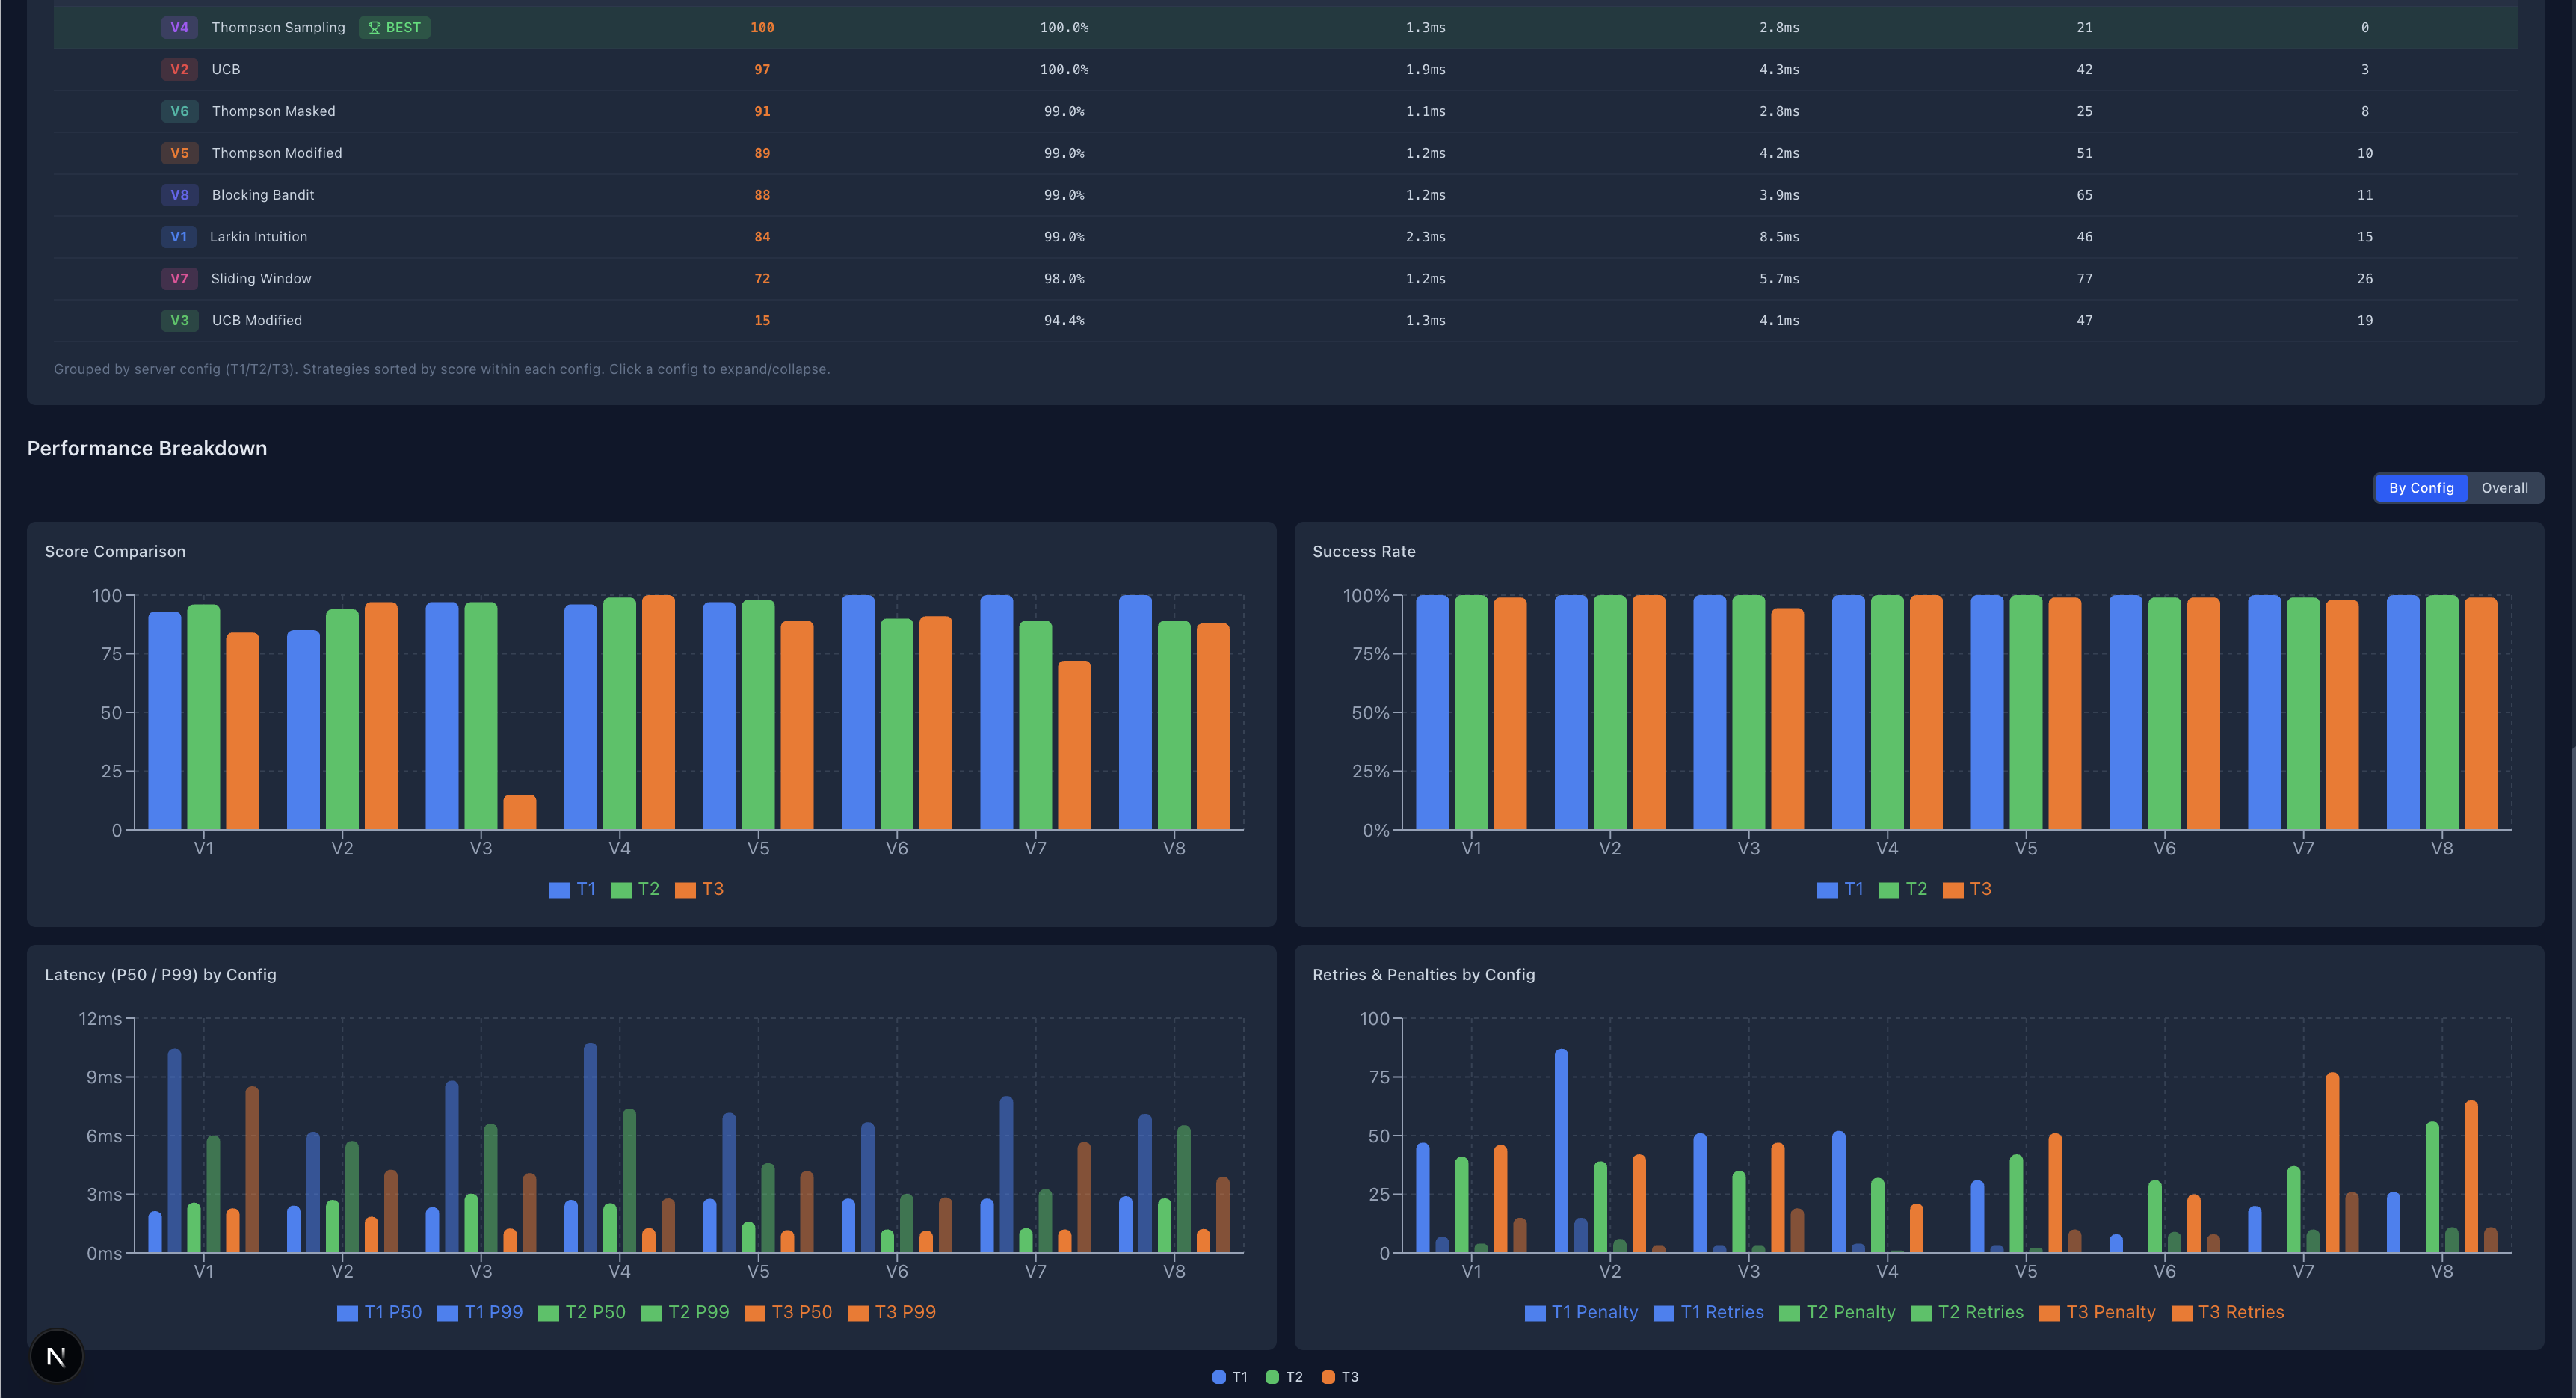Viewport: 2576px width, 1398px height.
Task: Click the V8 badge for Blocking Bandit
Action: 180,195
